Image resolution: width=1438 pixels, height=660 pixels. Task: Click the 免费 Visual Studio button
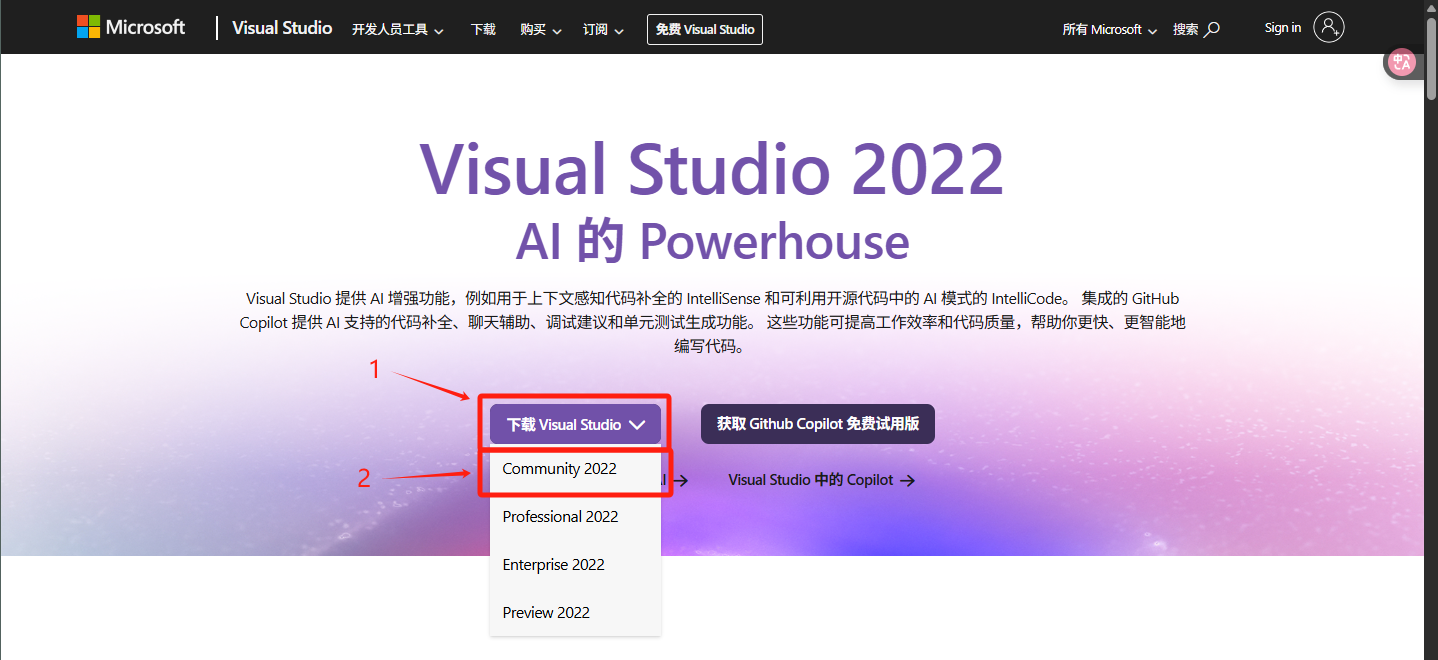coord(704,29)
